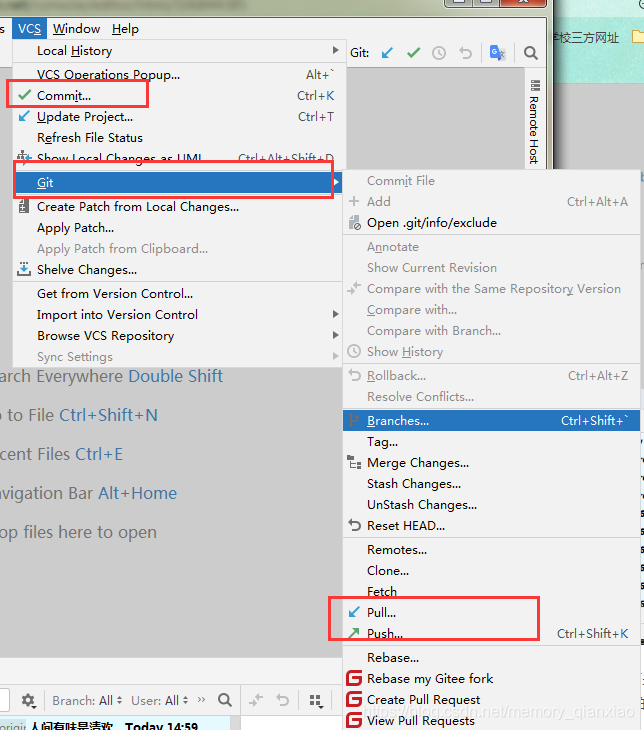Select Update Project... menu item
This screenshot has width=644, height=730.
point(178,116)
